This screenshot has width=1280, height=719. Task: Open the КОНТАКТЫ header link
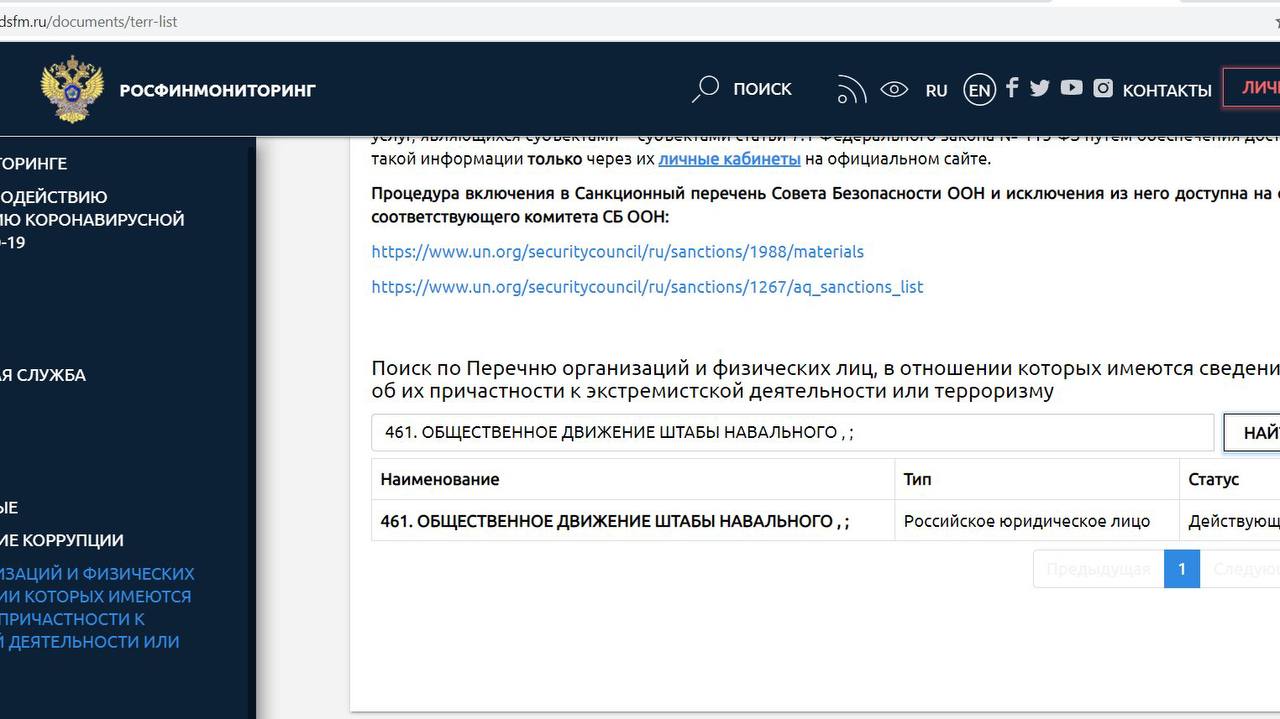point(1167,90)
